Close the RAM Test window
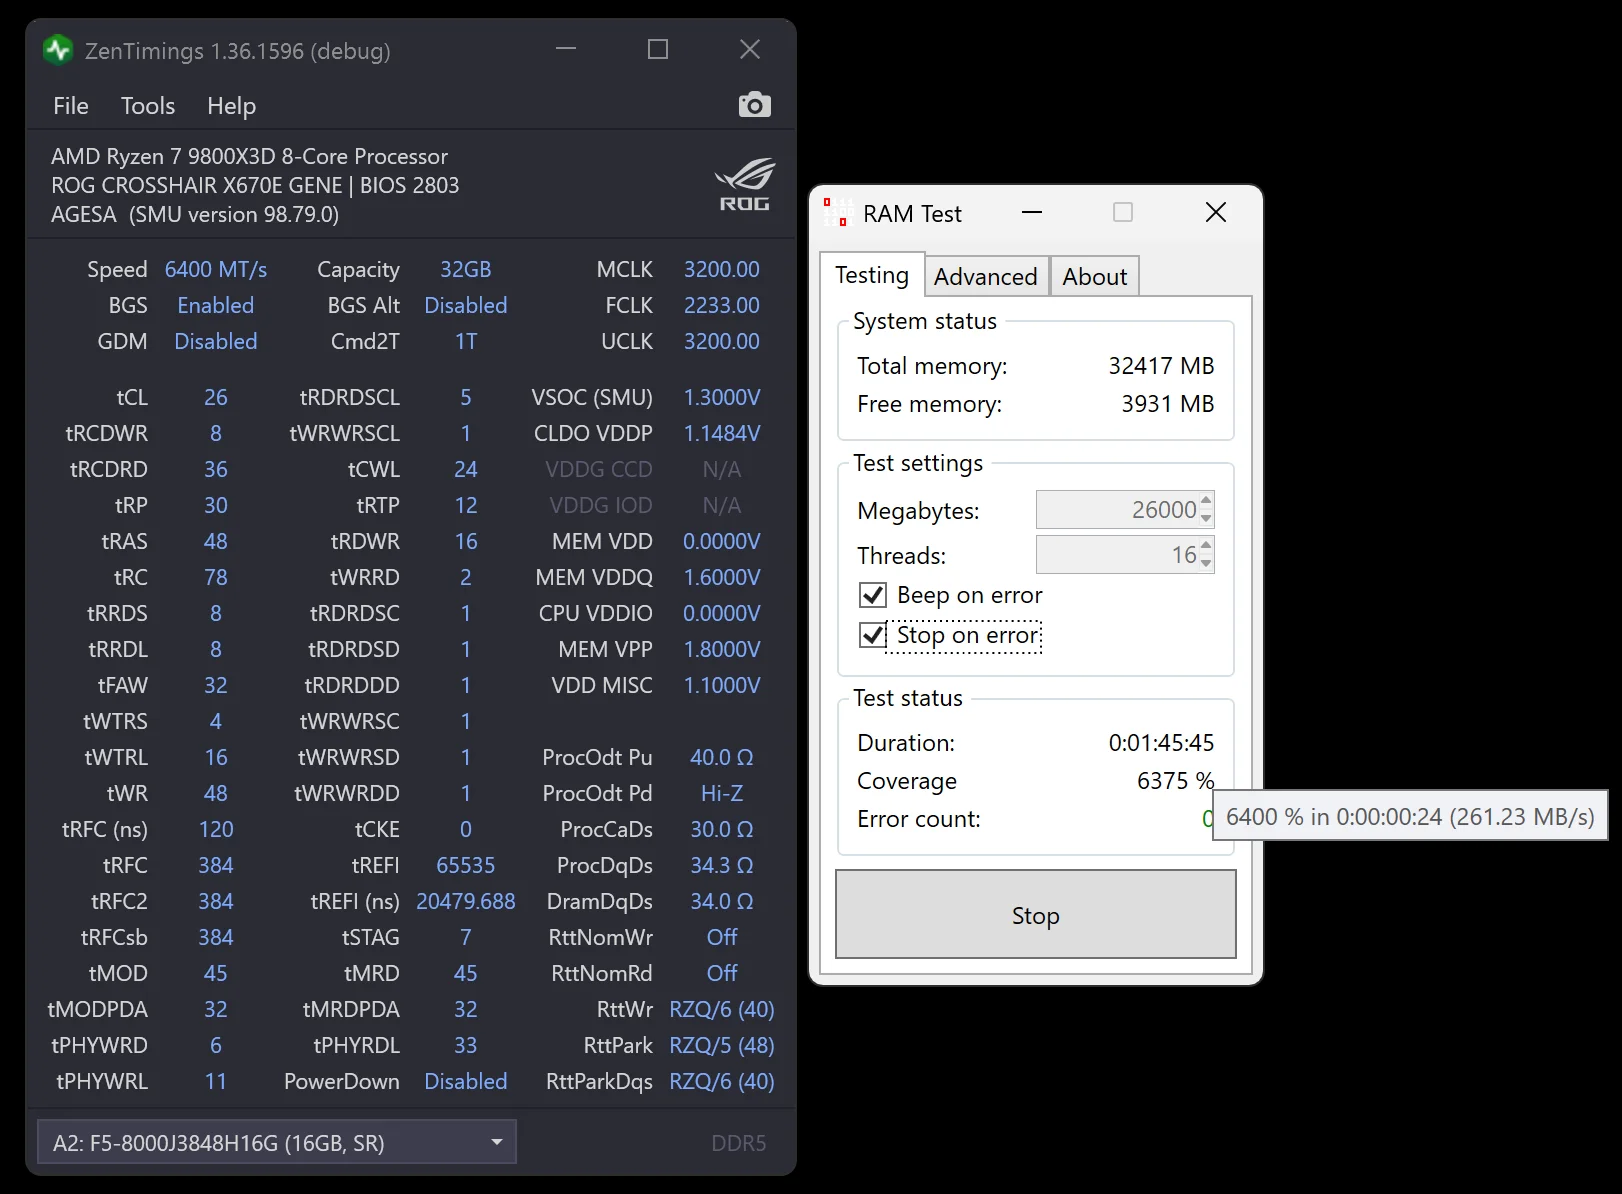 point(1216,212)
